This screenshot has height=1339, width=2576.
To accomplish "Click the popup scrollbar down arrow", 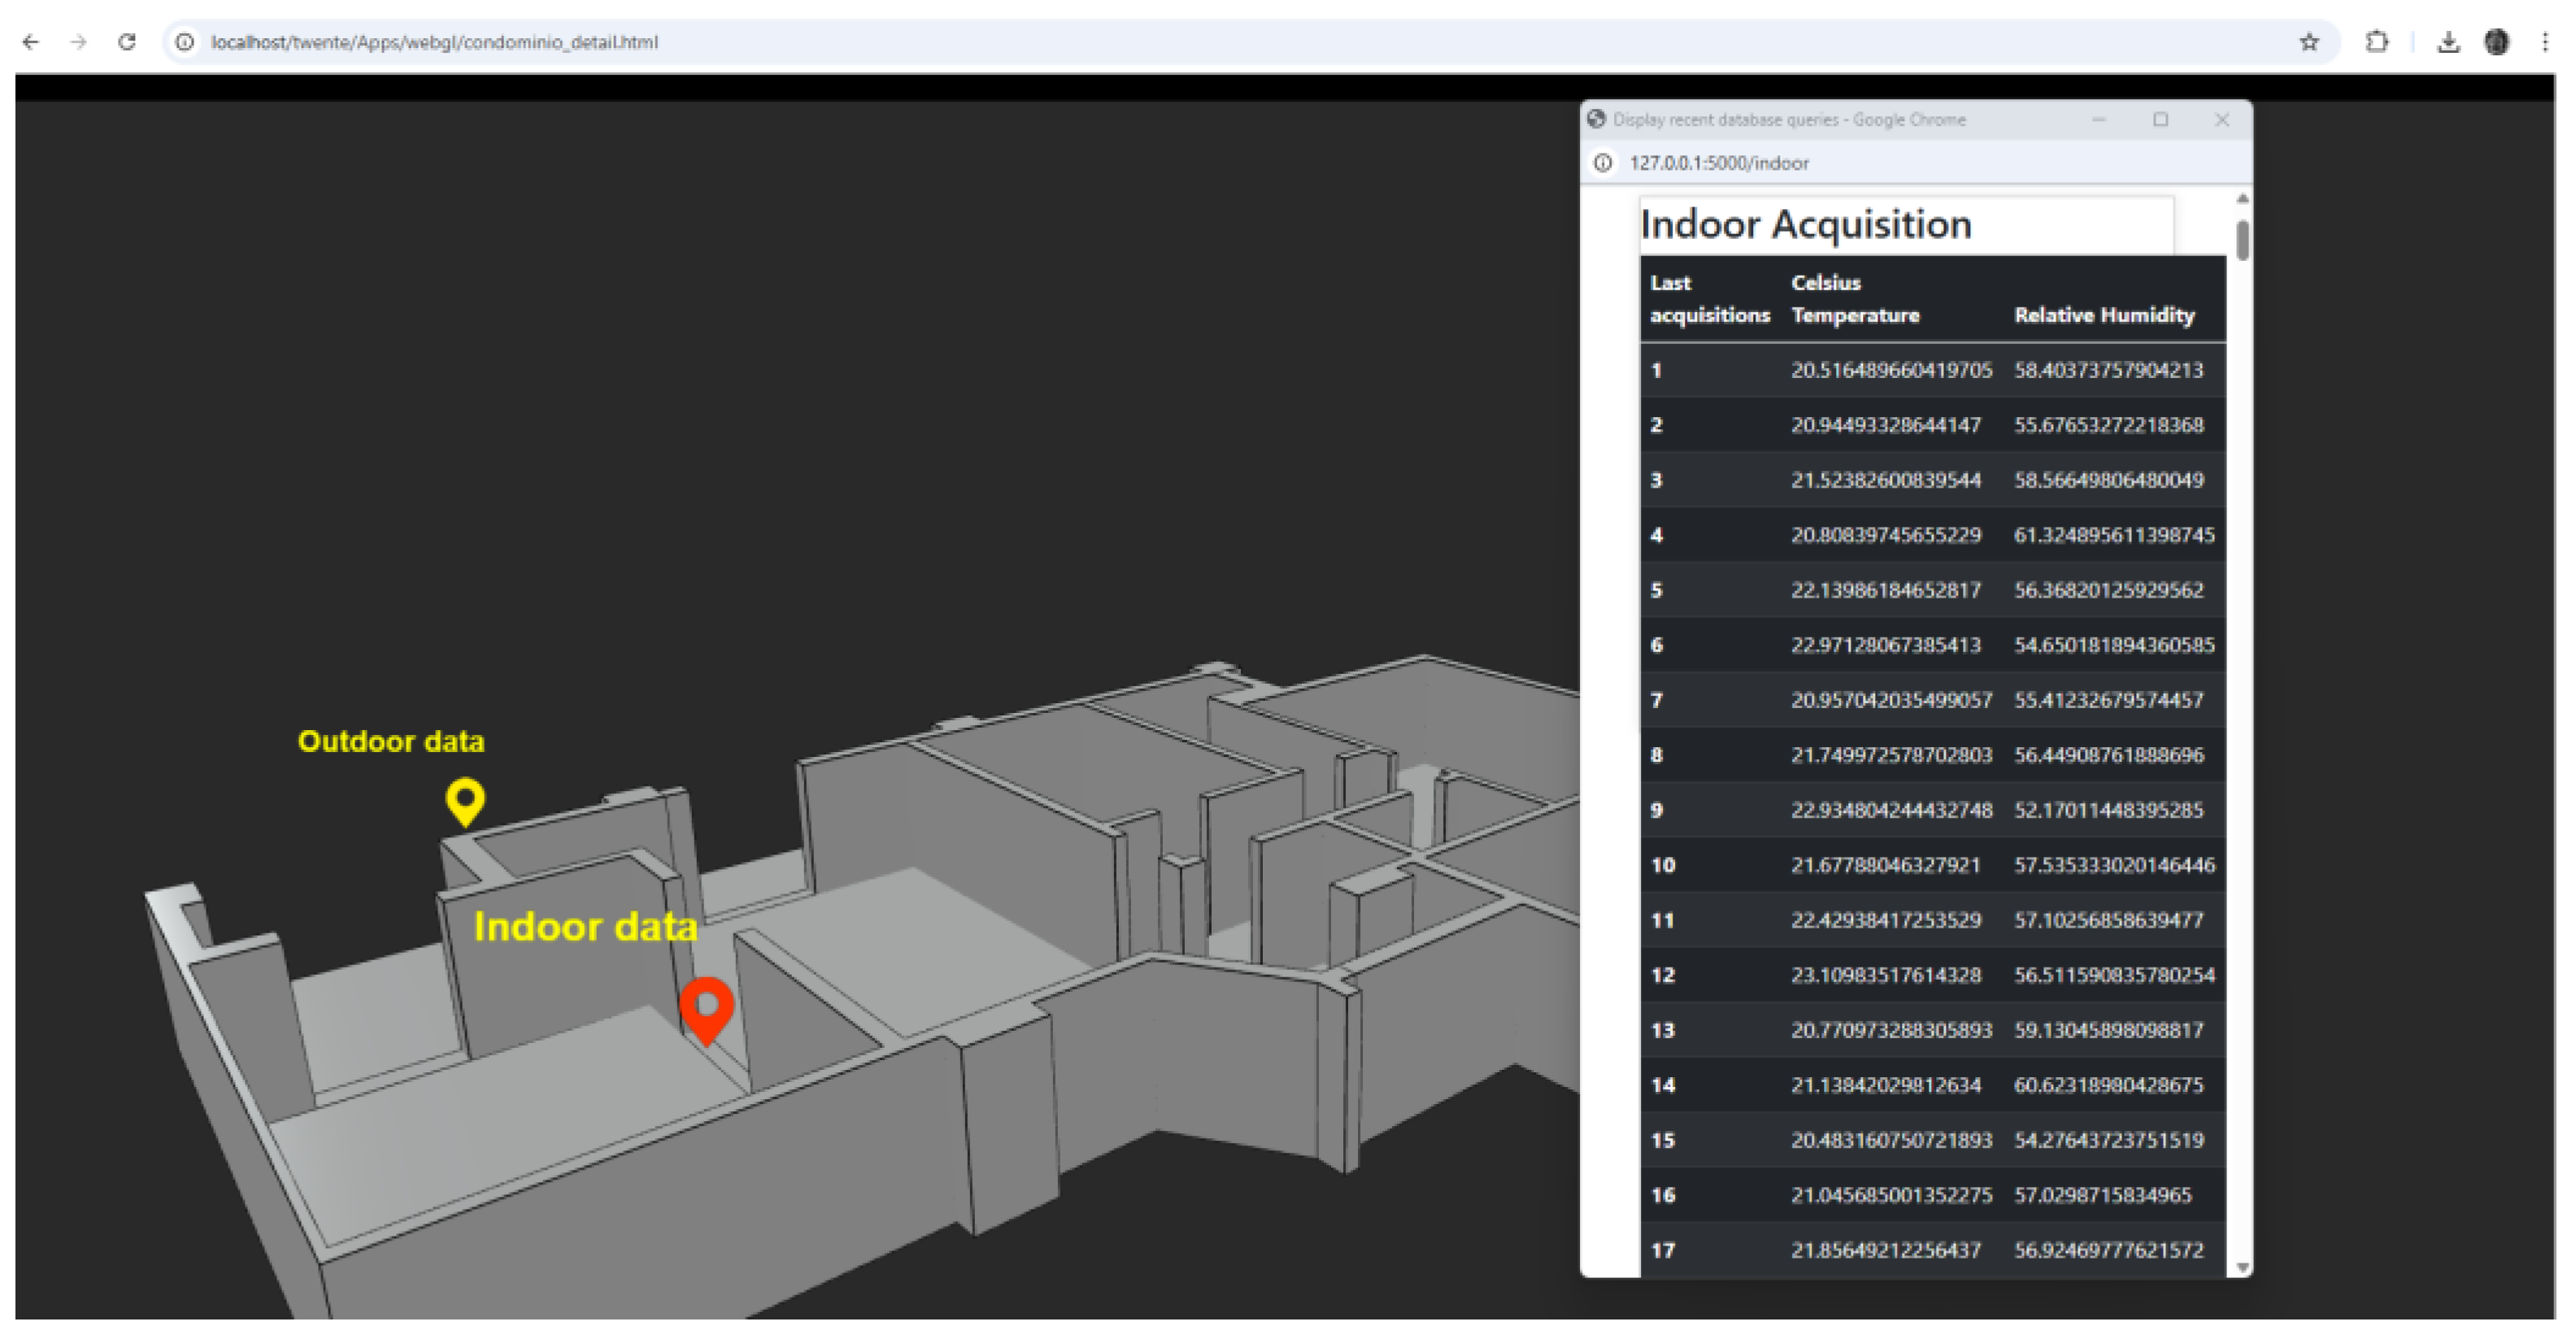I will tap(2242, 1267).
